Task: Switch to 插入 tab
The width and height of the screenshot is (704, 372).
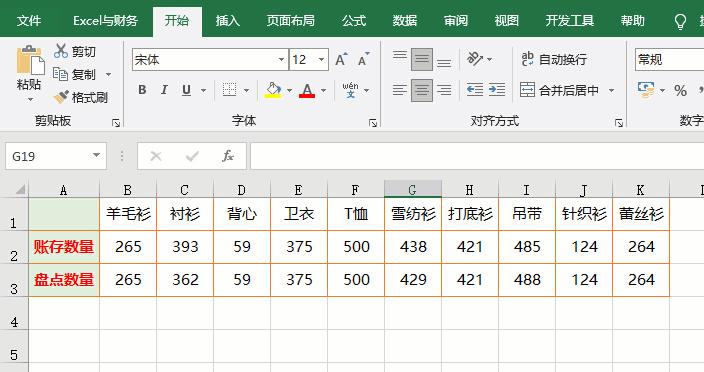Action: pyautogui.click(x=227, y=21)
